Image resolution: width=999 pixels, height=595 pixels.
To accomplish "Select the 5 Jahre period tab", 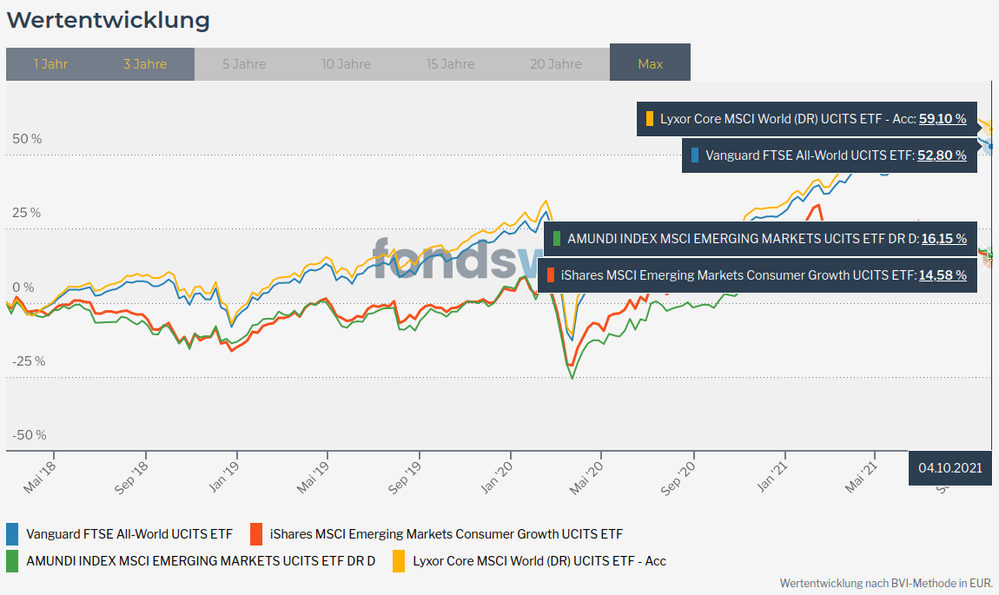I will [x=244, y=64].
